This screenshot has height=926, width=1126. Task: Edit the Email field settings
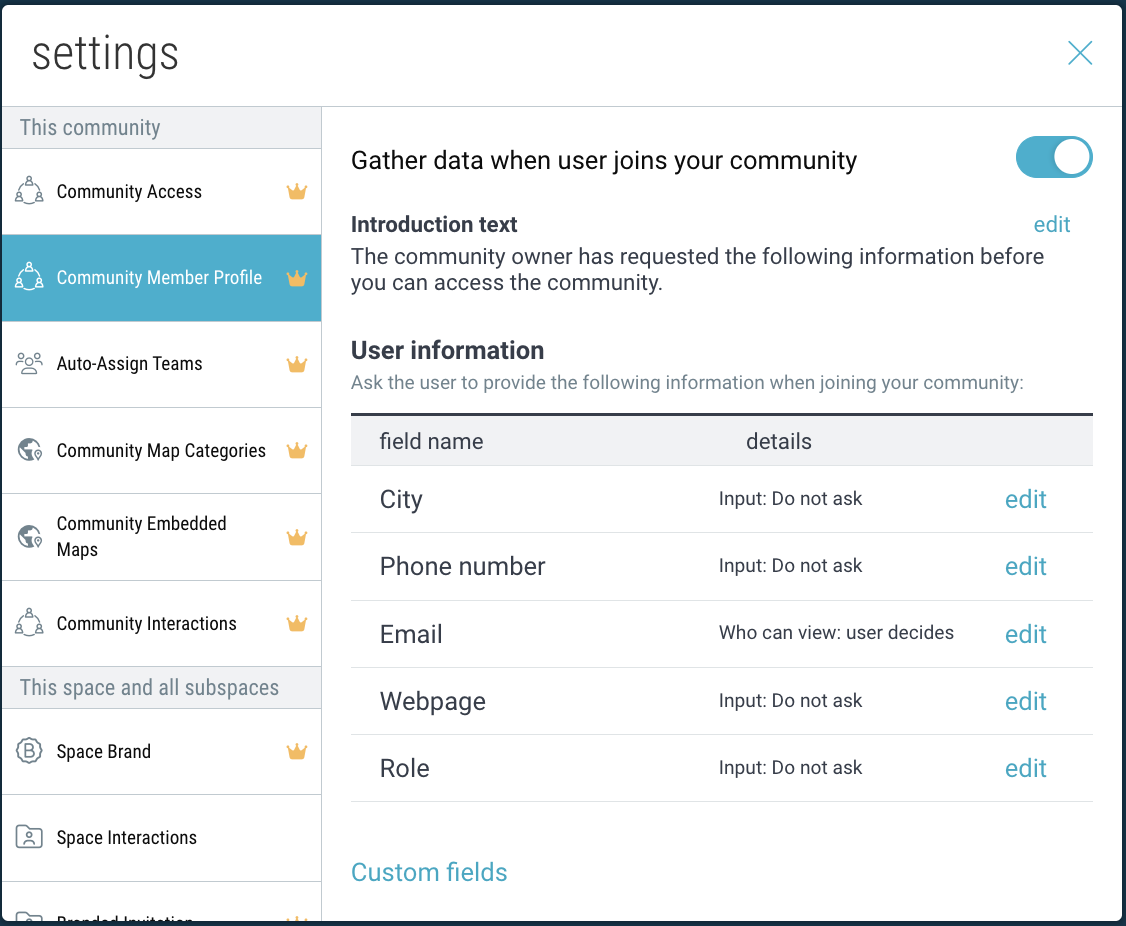1025,634
